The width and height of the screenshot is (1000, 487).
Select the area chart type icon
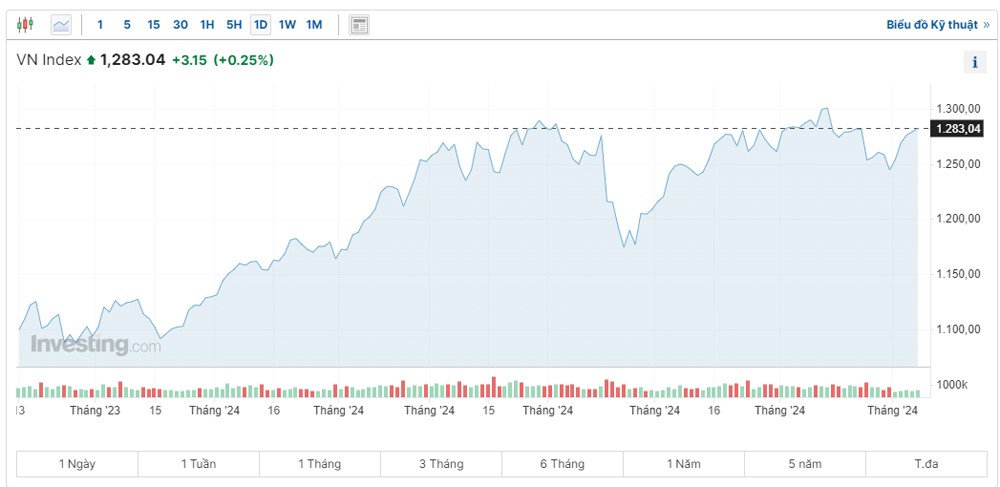[x=61, y=24]
